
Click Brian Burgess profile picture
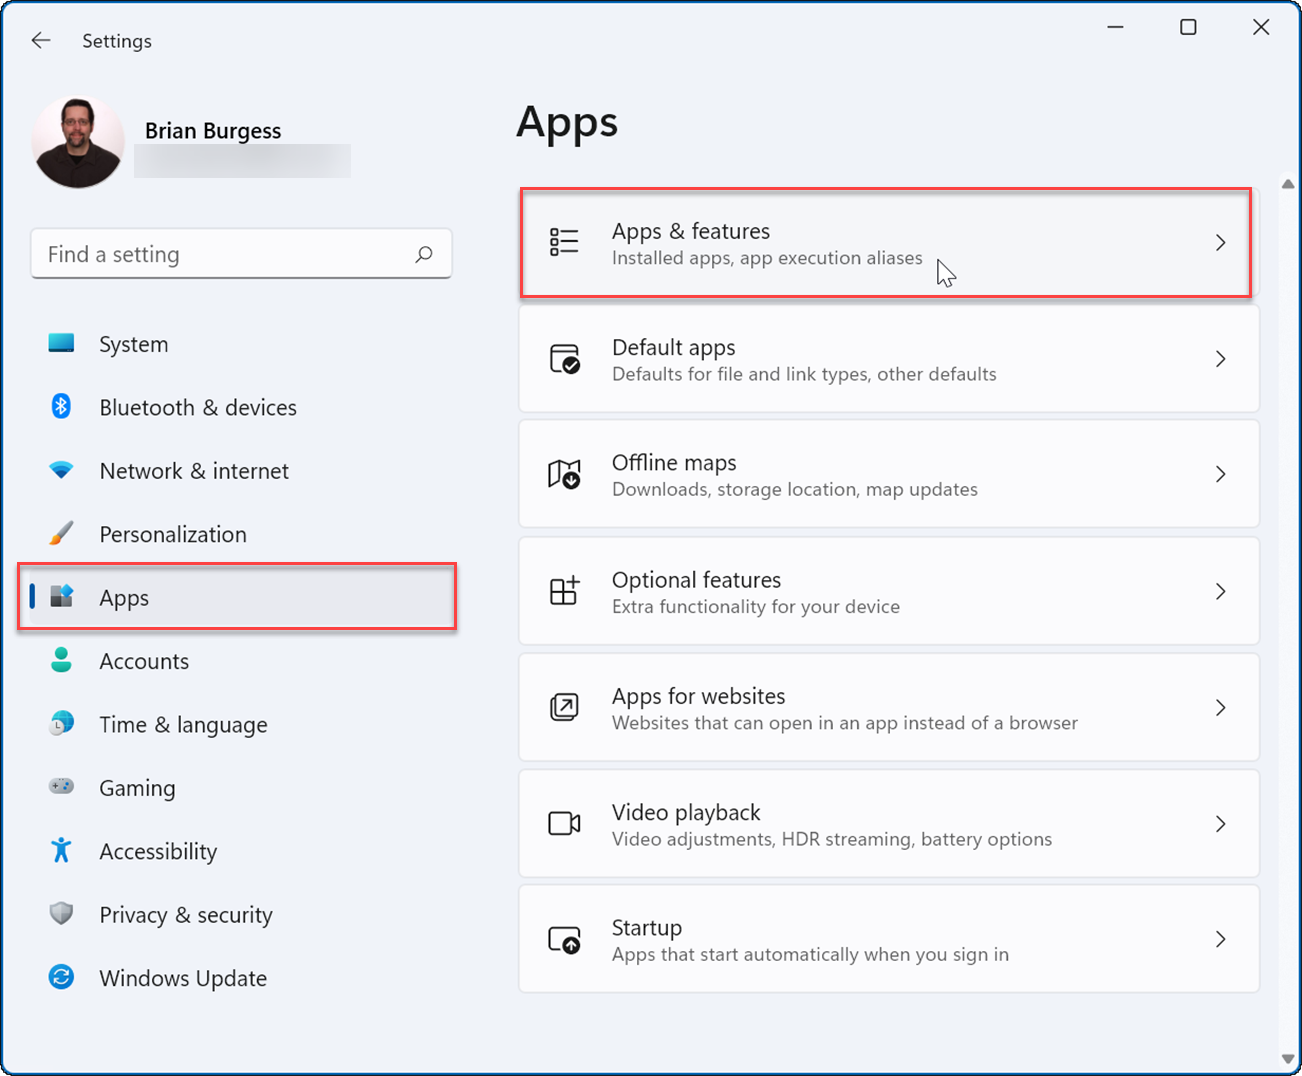coord(78,142)
